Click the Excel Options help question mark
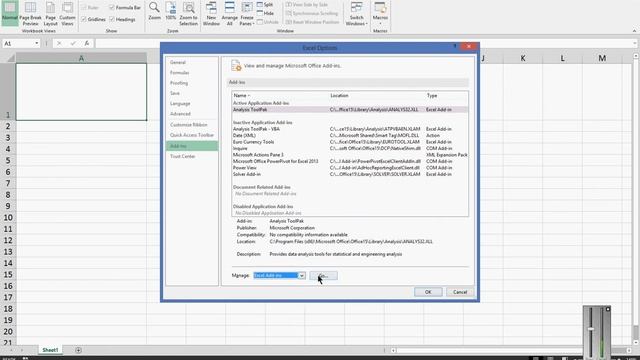This screenshot has width=640, height=360. pyautogui.click(x=455, y=46)
